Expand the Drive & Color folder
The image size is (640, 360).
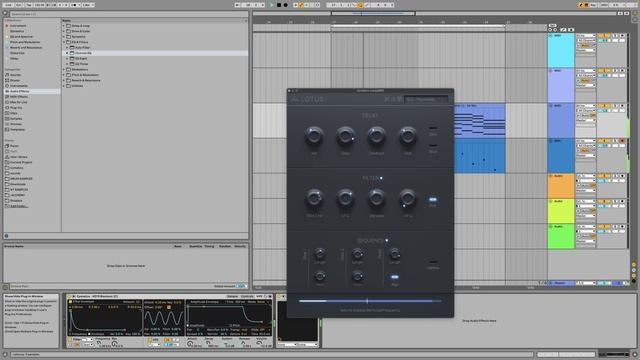(64, 31)
